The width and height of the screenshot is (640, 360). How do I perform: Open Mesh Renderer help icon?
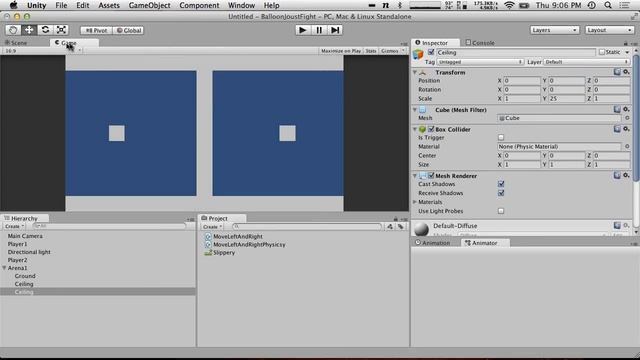click(617, 176)
